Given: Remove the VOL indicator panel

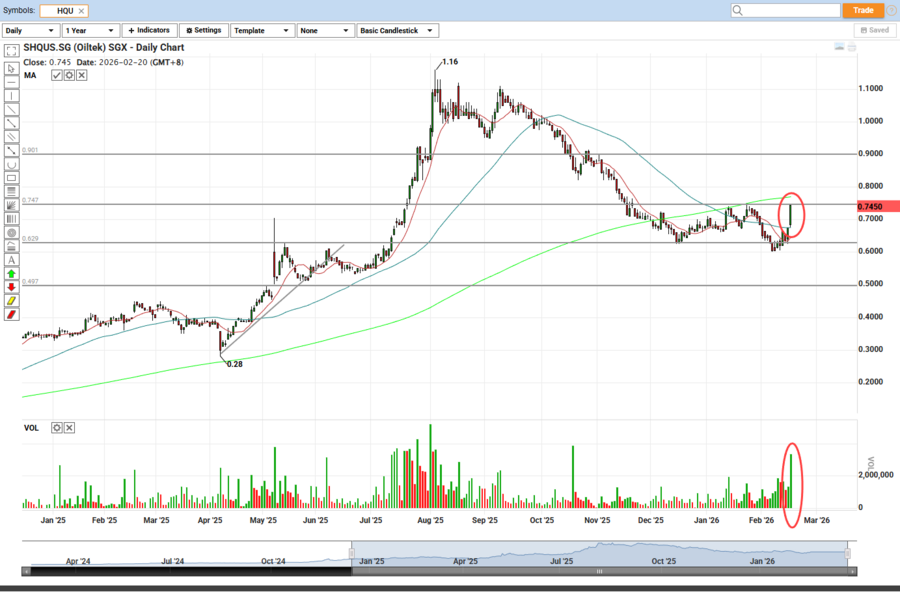Looking at the screenshot, I should pos(69,427).
